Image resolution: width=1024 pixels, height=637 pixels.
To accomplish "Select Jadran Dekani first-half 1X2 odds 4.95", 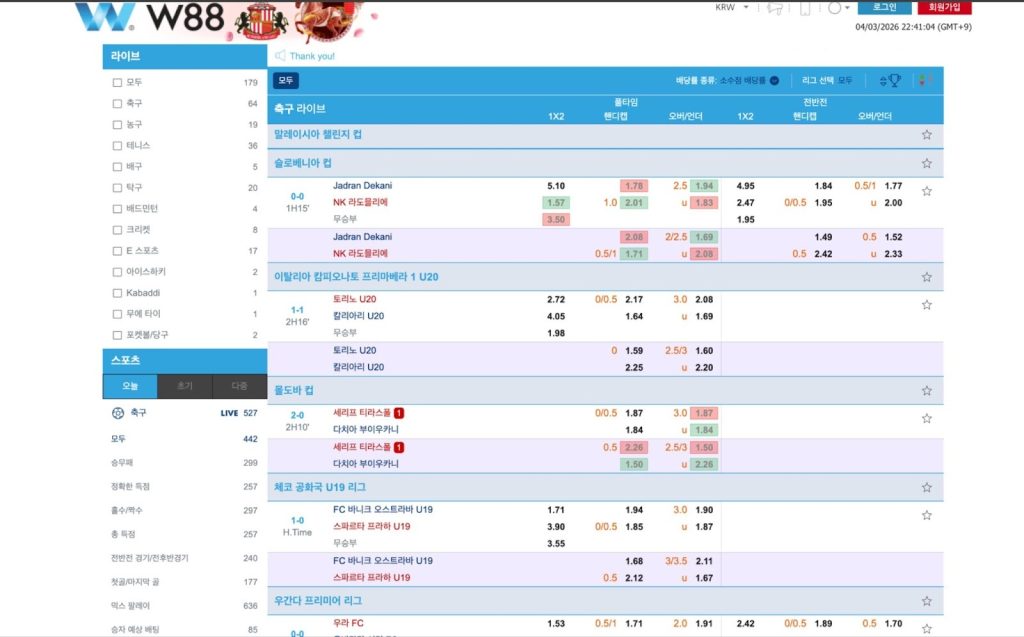I will point(745,186).
